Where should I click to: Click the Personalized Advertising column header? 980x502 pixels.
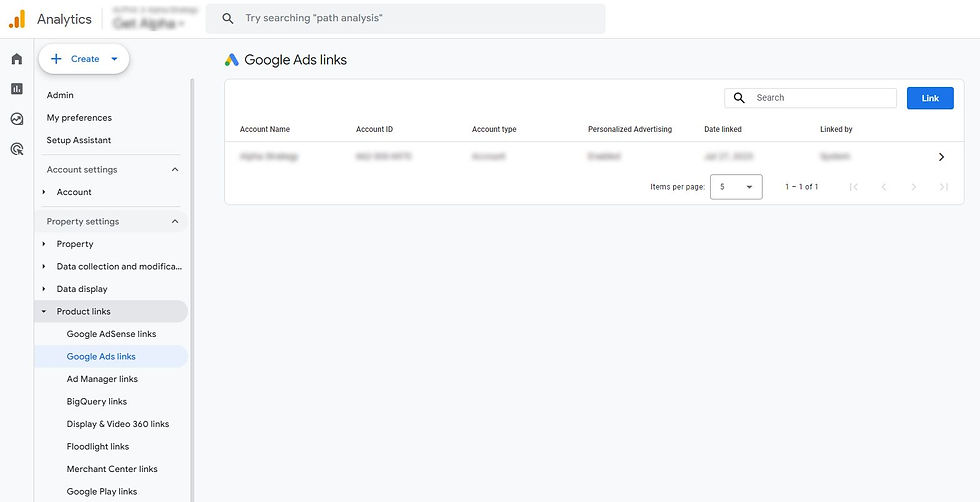[630, 129]
